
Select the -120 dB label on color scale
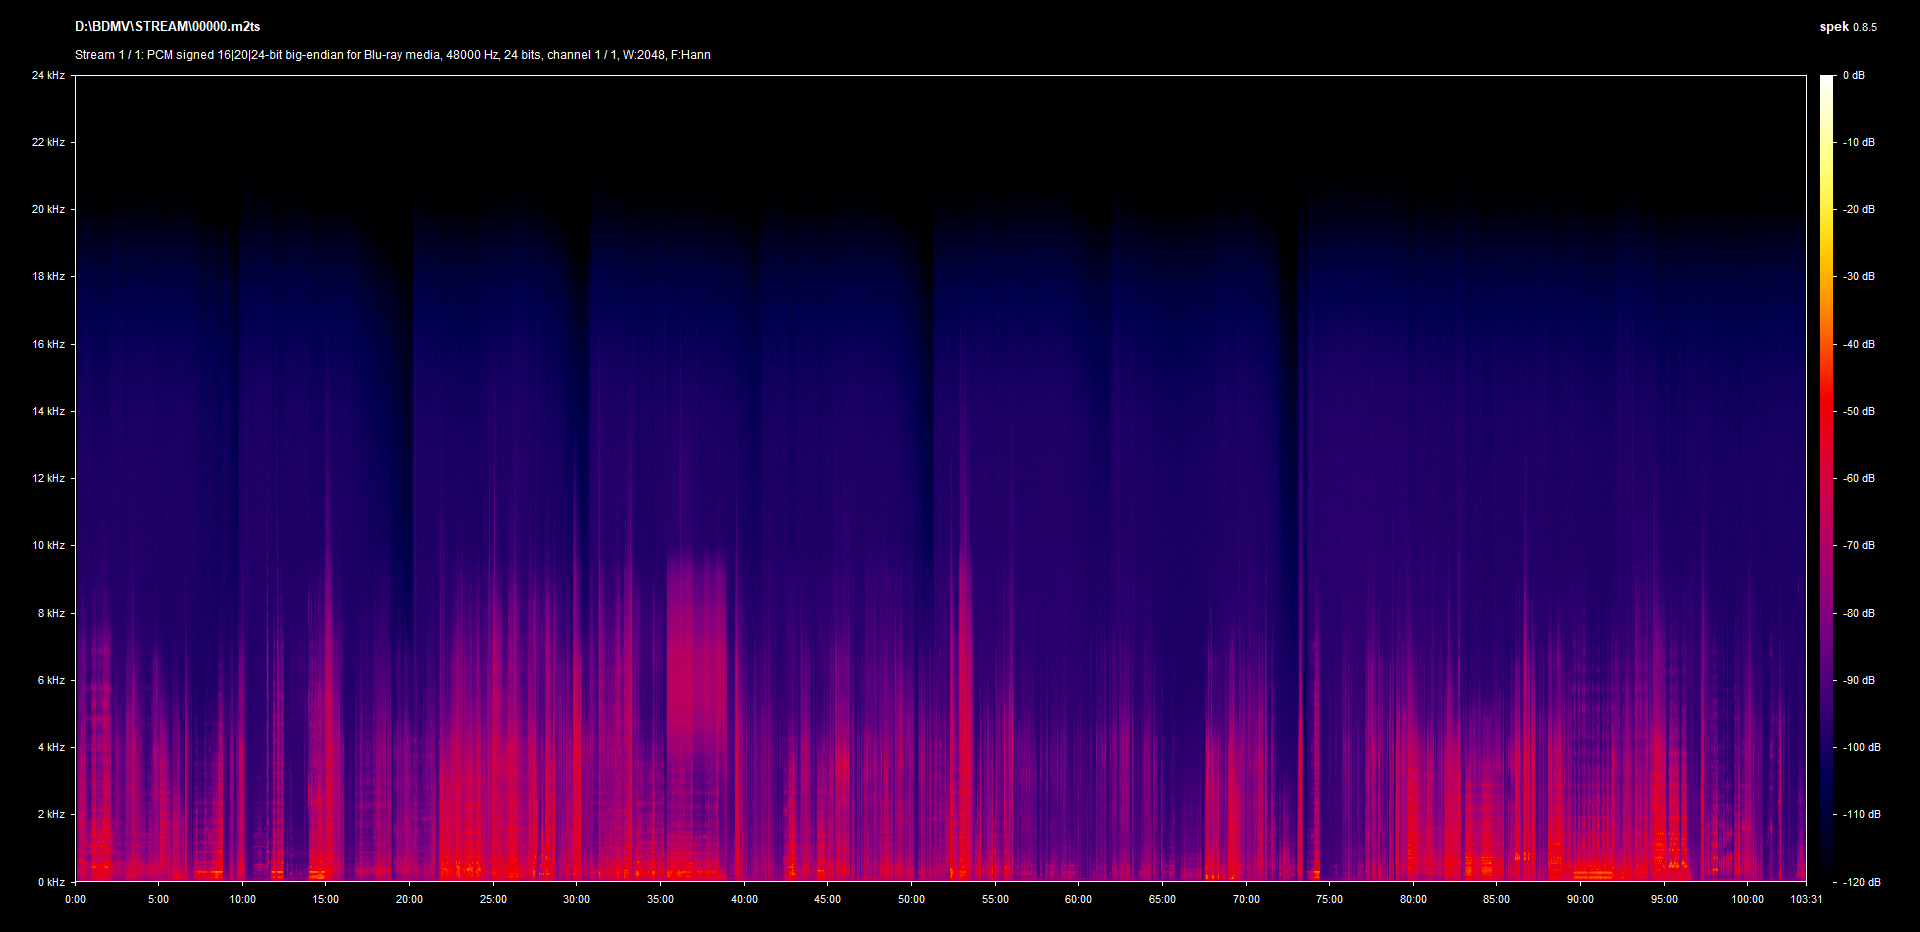pos(1860,882)
